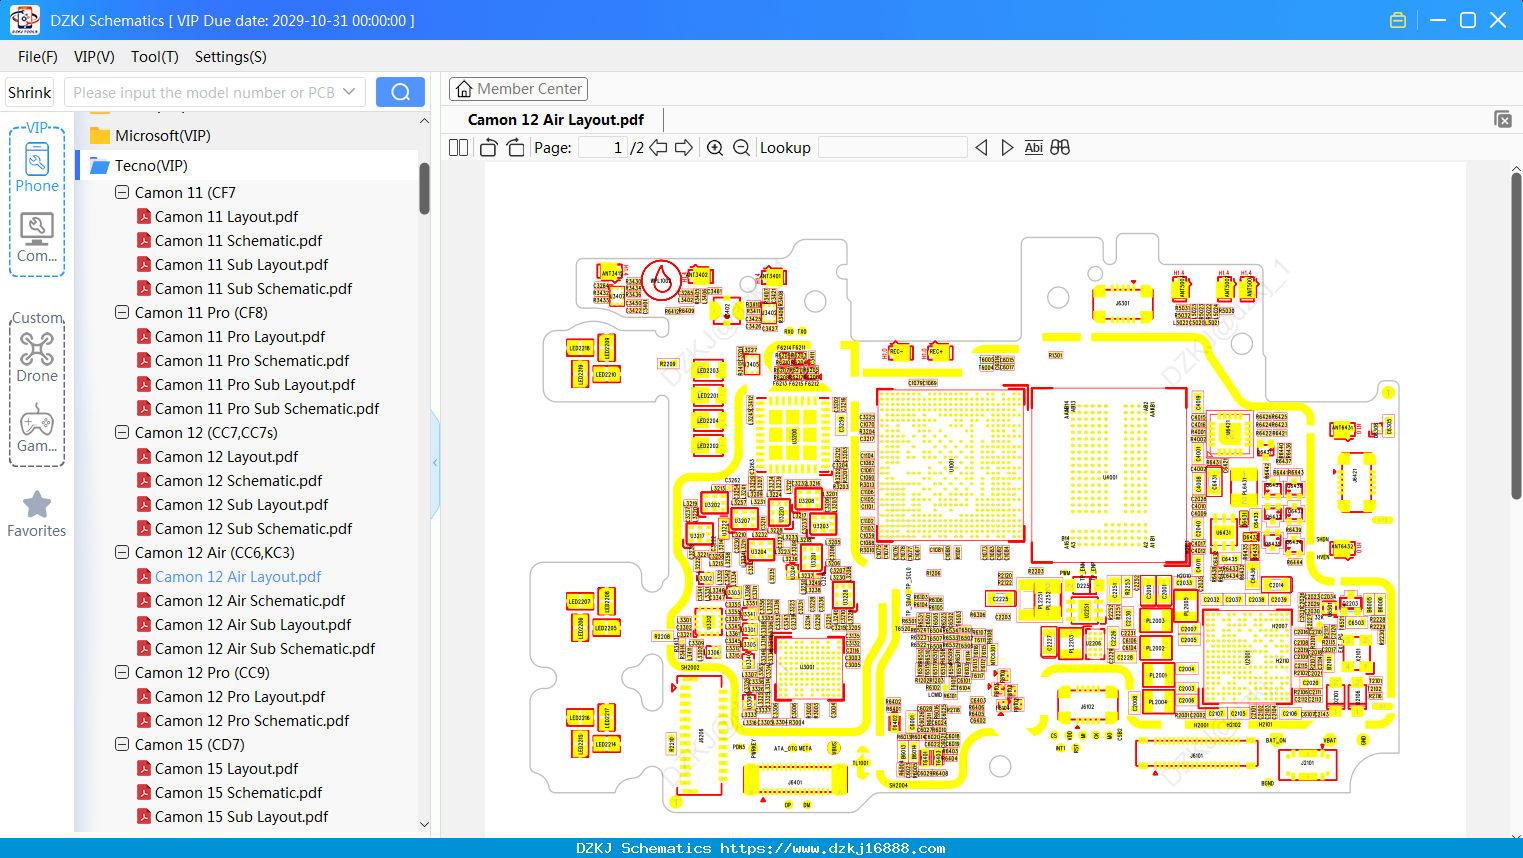Click the Shrink button
The height and width of the screenshot is (858, 1523).
[30, 92]
